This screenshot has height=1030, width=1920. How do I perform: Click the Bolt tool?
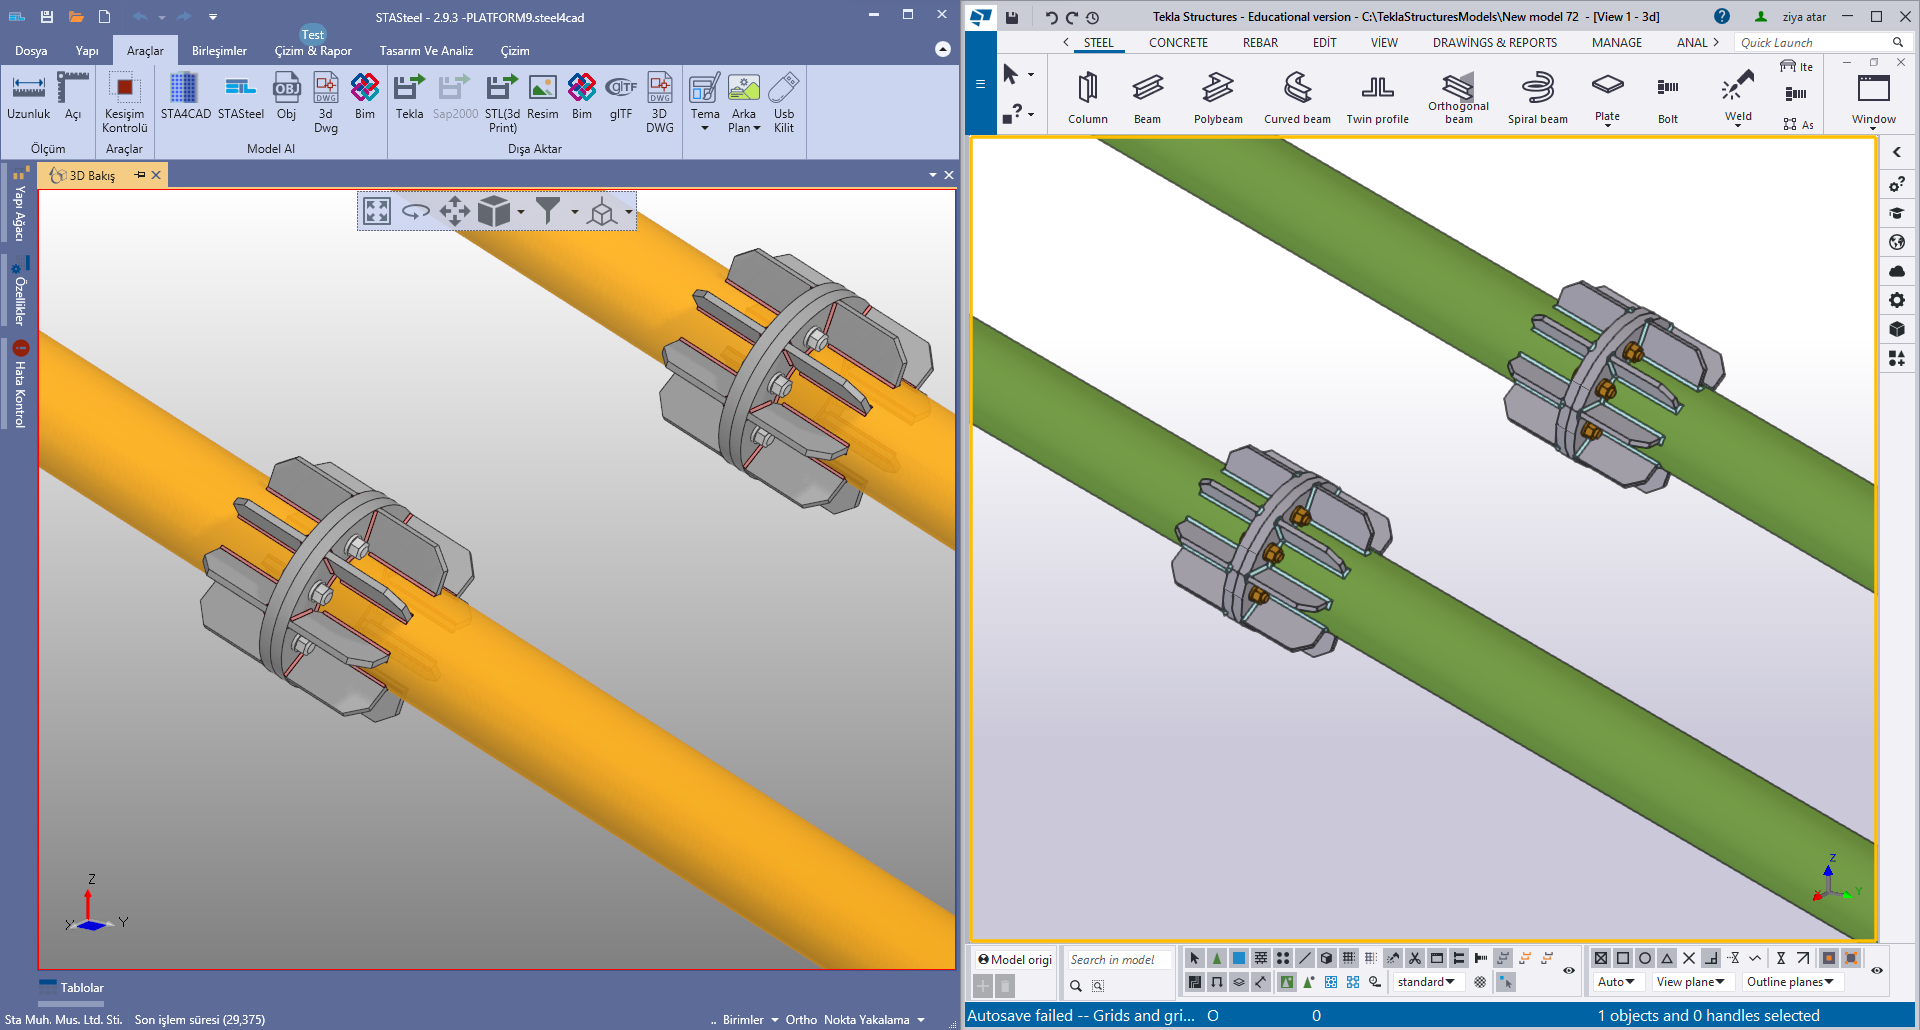[x=1667, y=98]
